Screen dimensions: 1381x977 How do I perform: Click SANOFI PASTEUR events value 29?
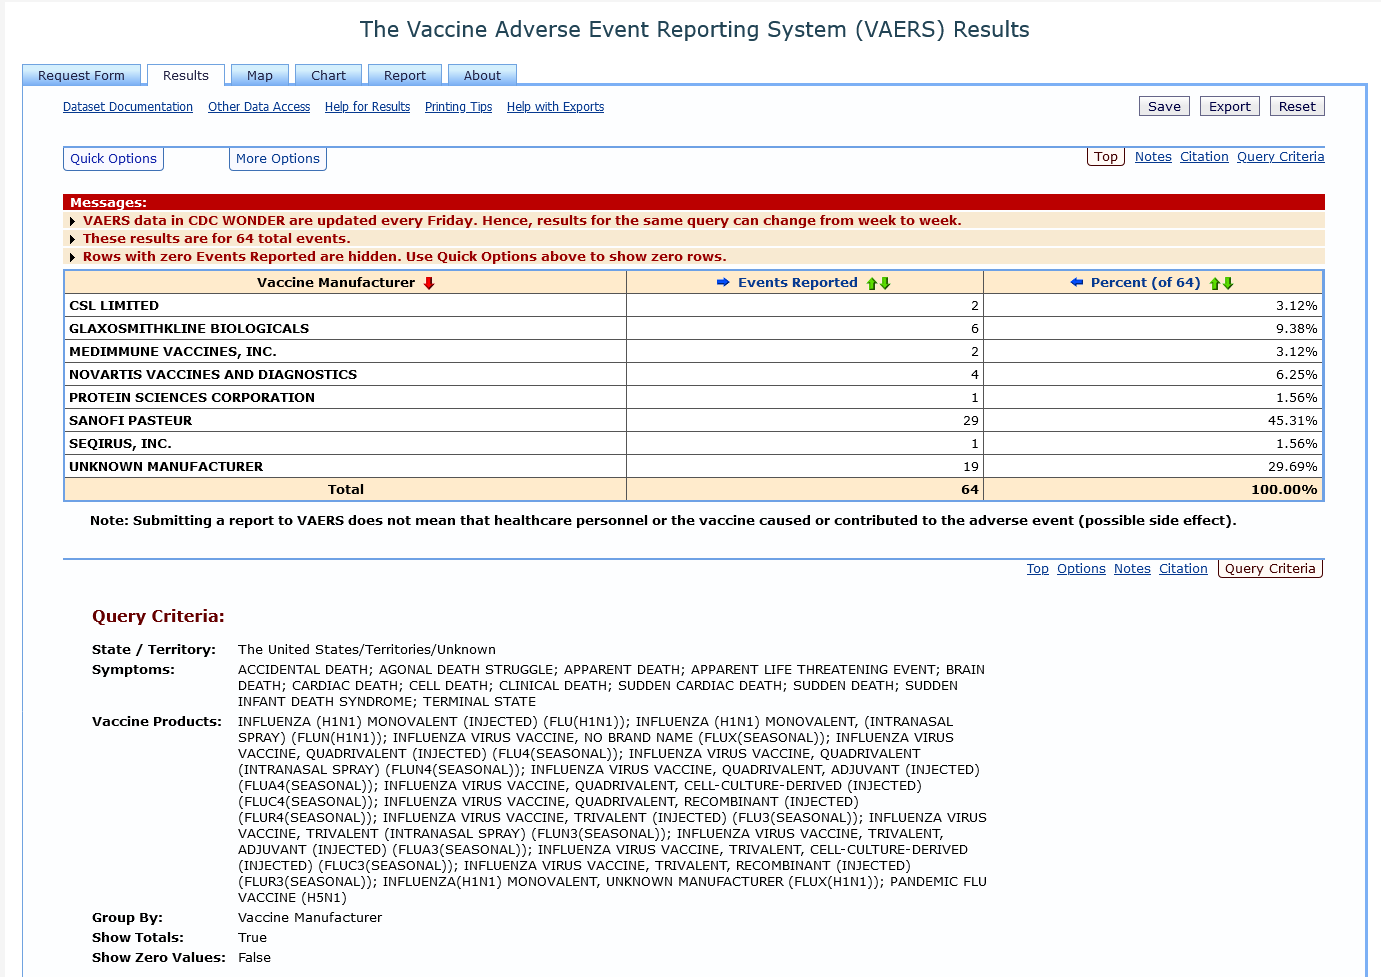pyautogui.click(x=971, y=421)
